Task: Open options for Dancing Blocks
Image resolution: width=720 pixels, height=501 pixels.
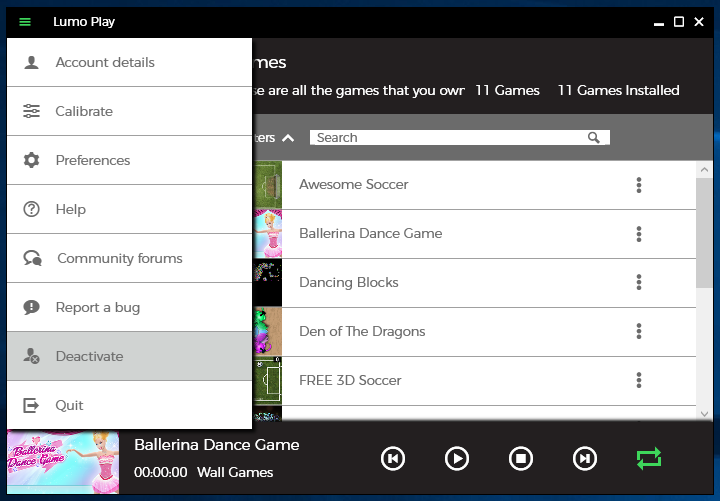Action: pyautogui.click(x=639, y=282)
